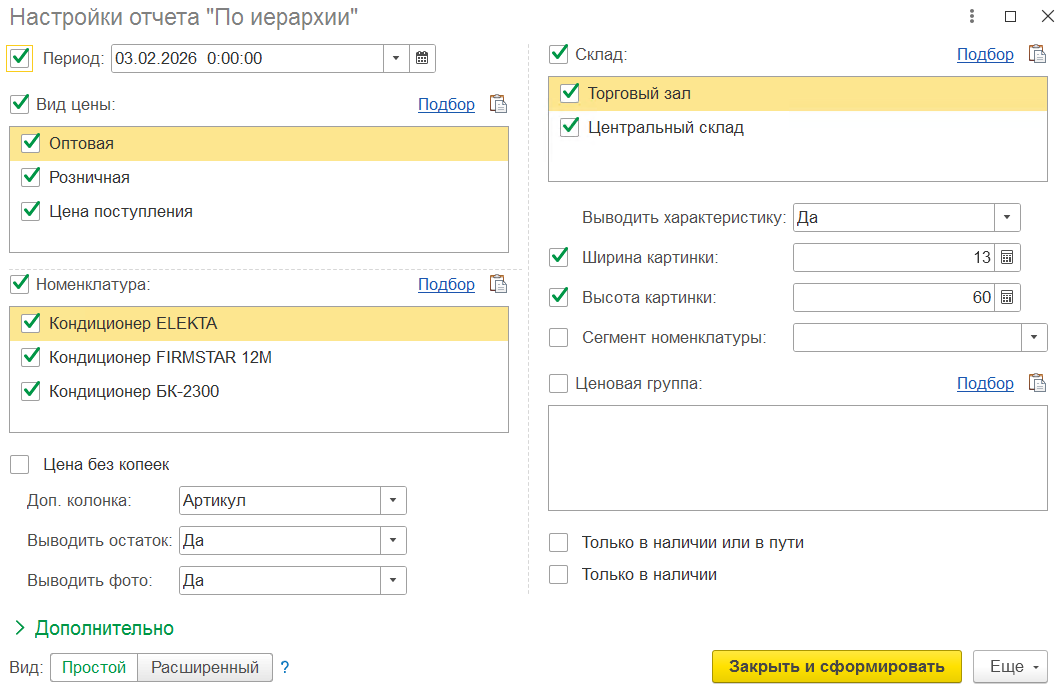Paste from clipboard into Вид цены list
Screen dimensions: 1061x691
pyautogui.click(x=499, y=104)
